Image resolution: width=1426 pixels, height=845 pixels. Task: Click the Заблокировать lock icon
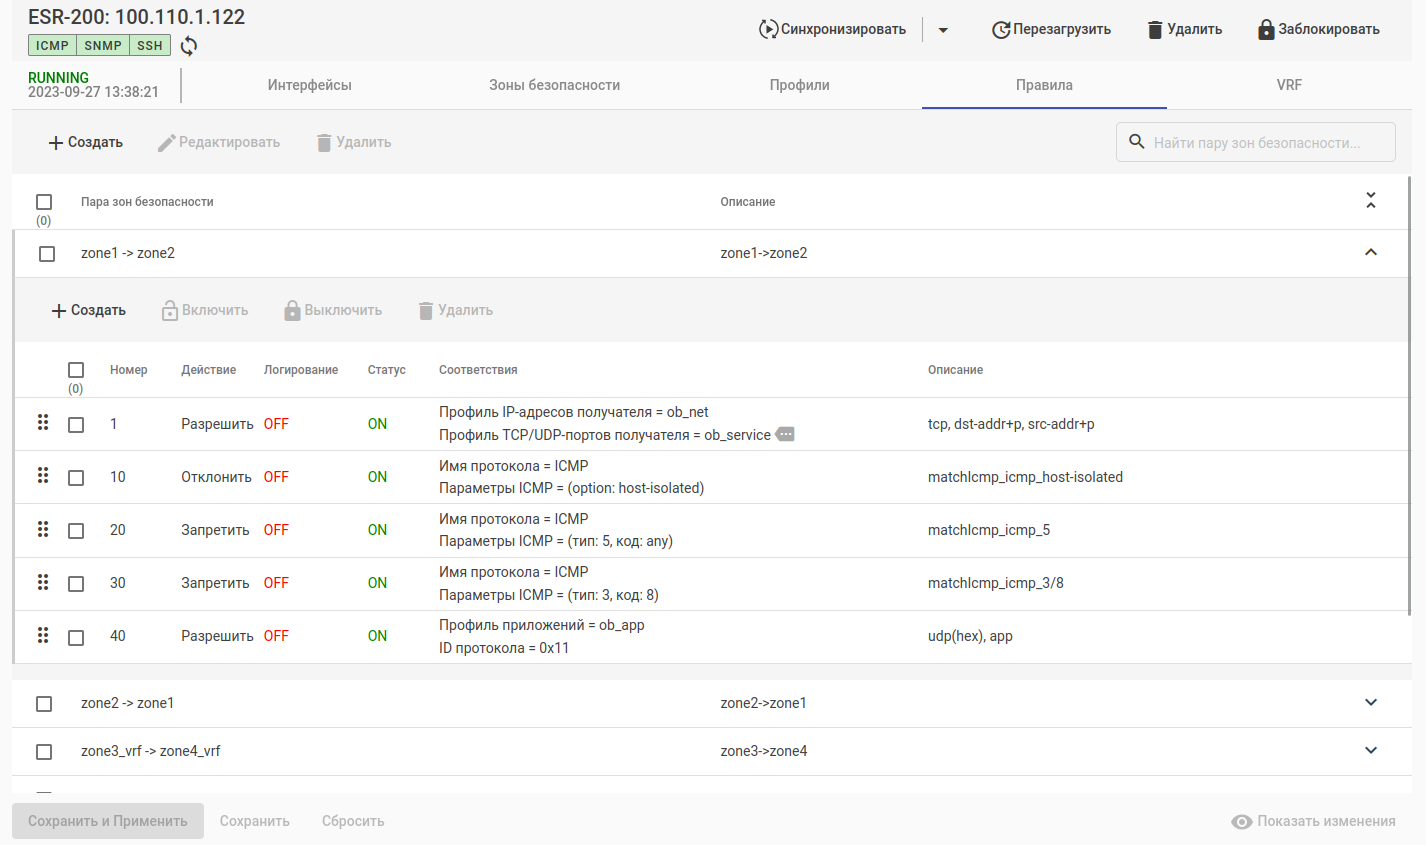[x=1266, y=30]
